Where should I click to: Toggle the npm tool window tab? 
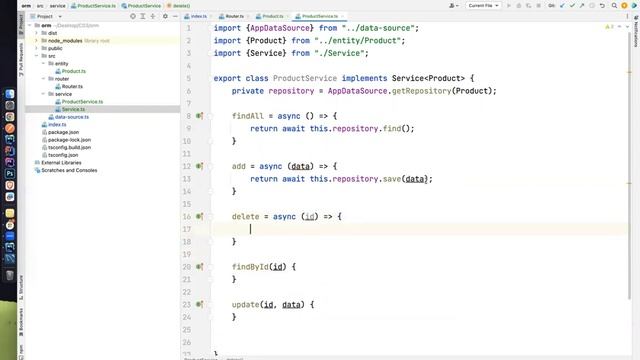click(21, 352)
